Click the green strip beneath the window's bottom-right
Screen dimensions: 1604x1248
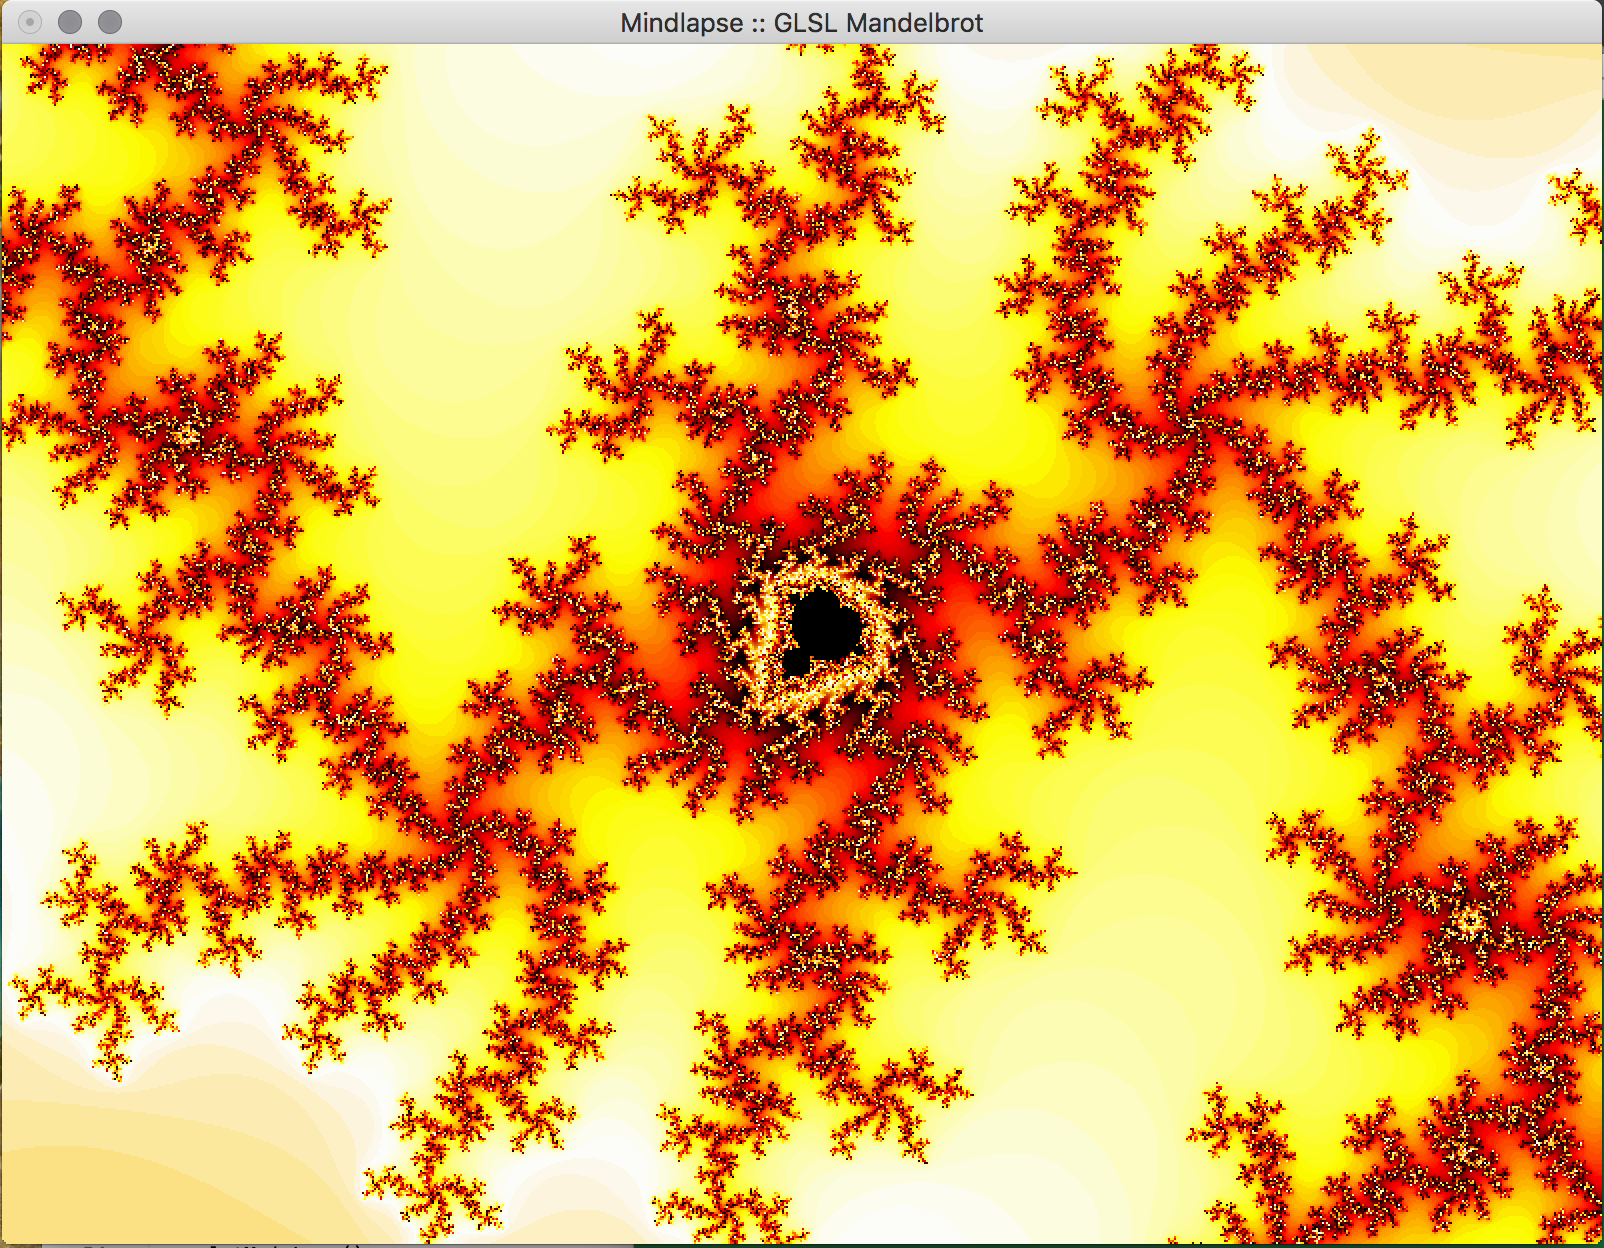tap(1200, 1245)
